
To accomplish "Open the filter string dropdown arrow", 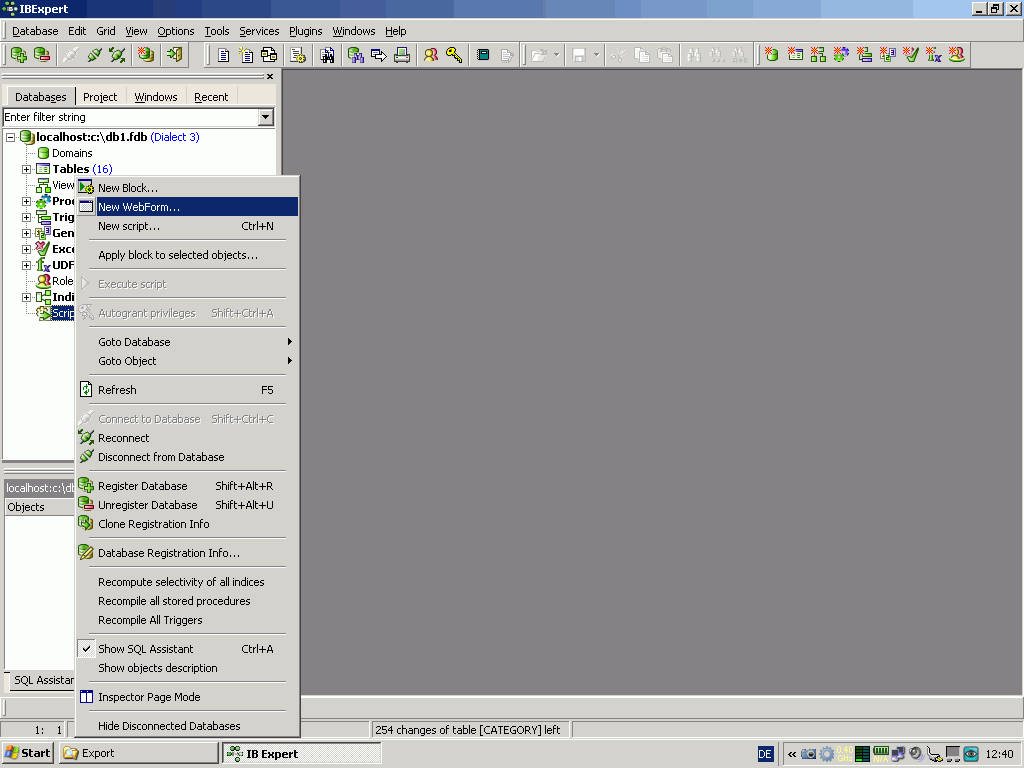I will (265, 118).
